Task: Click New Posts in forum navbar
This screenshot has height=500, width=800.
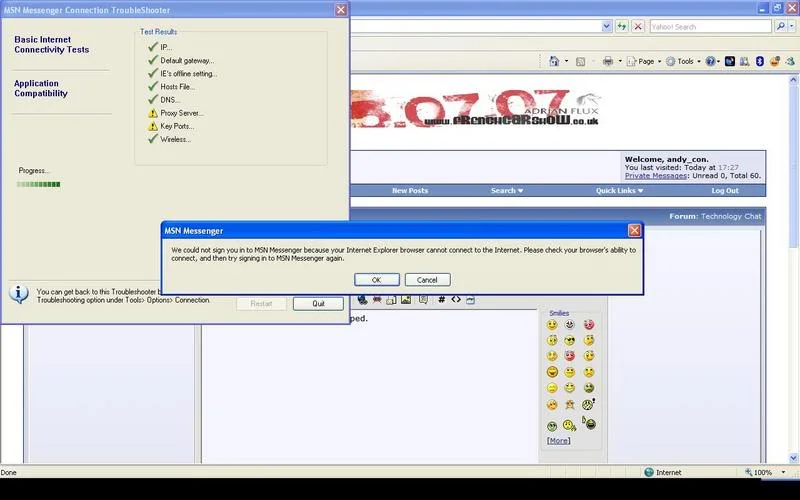Action: point(410,190)
